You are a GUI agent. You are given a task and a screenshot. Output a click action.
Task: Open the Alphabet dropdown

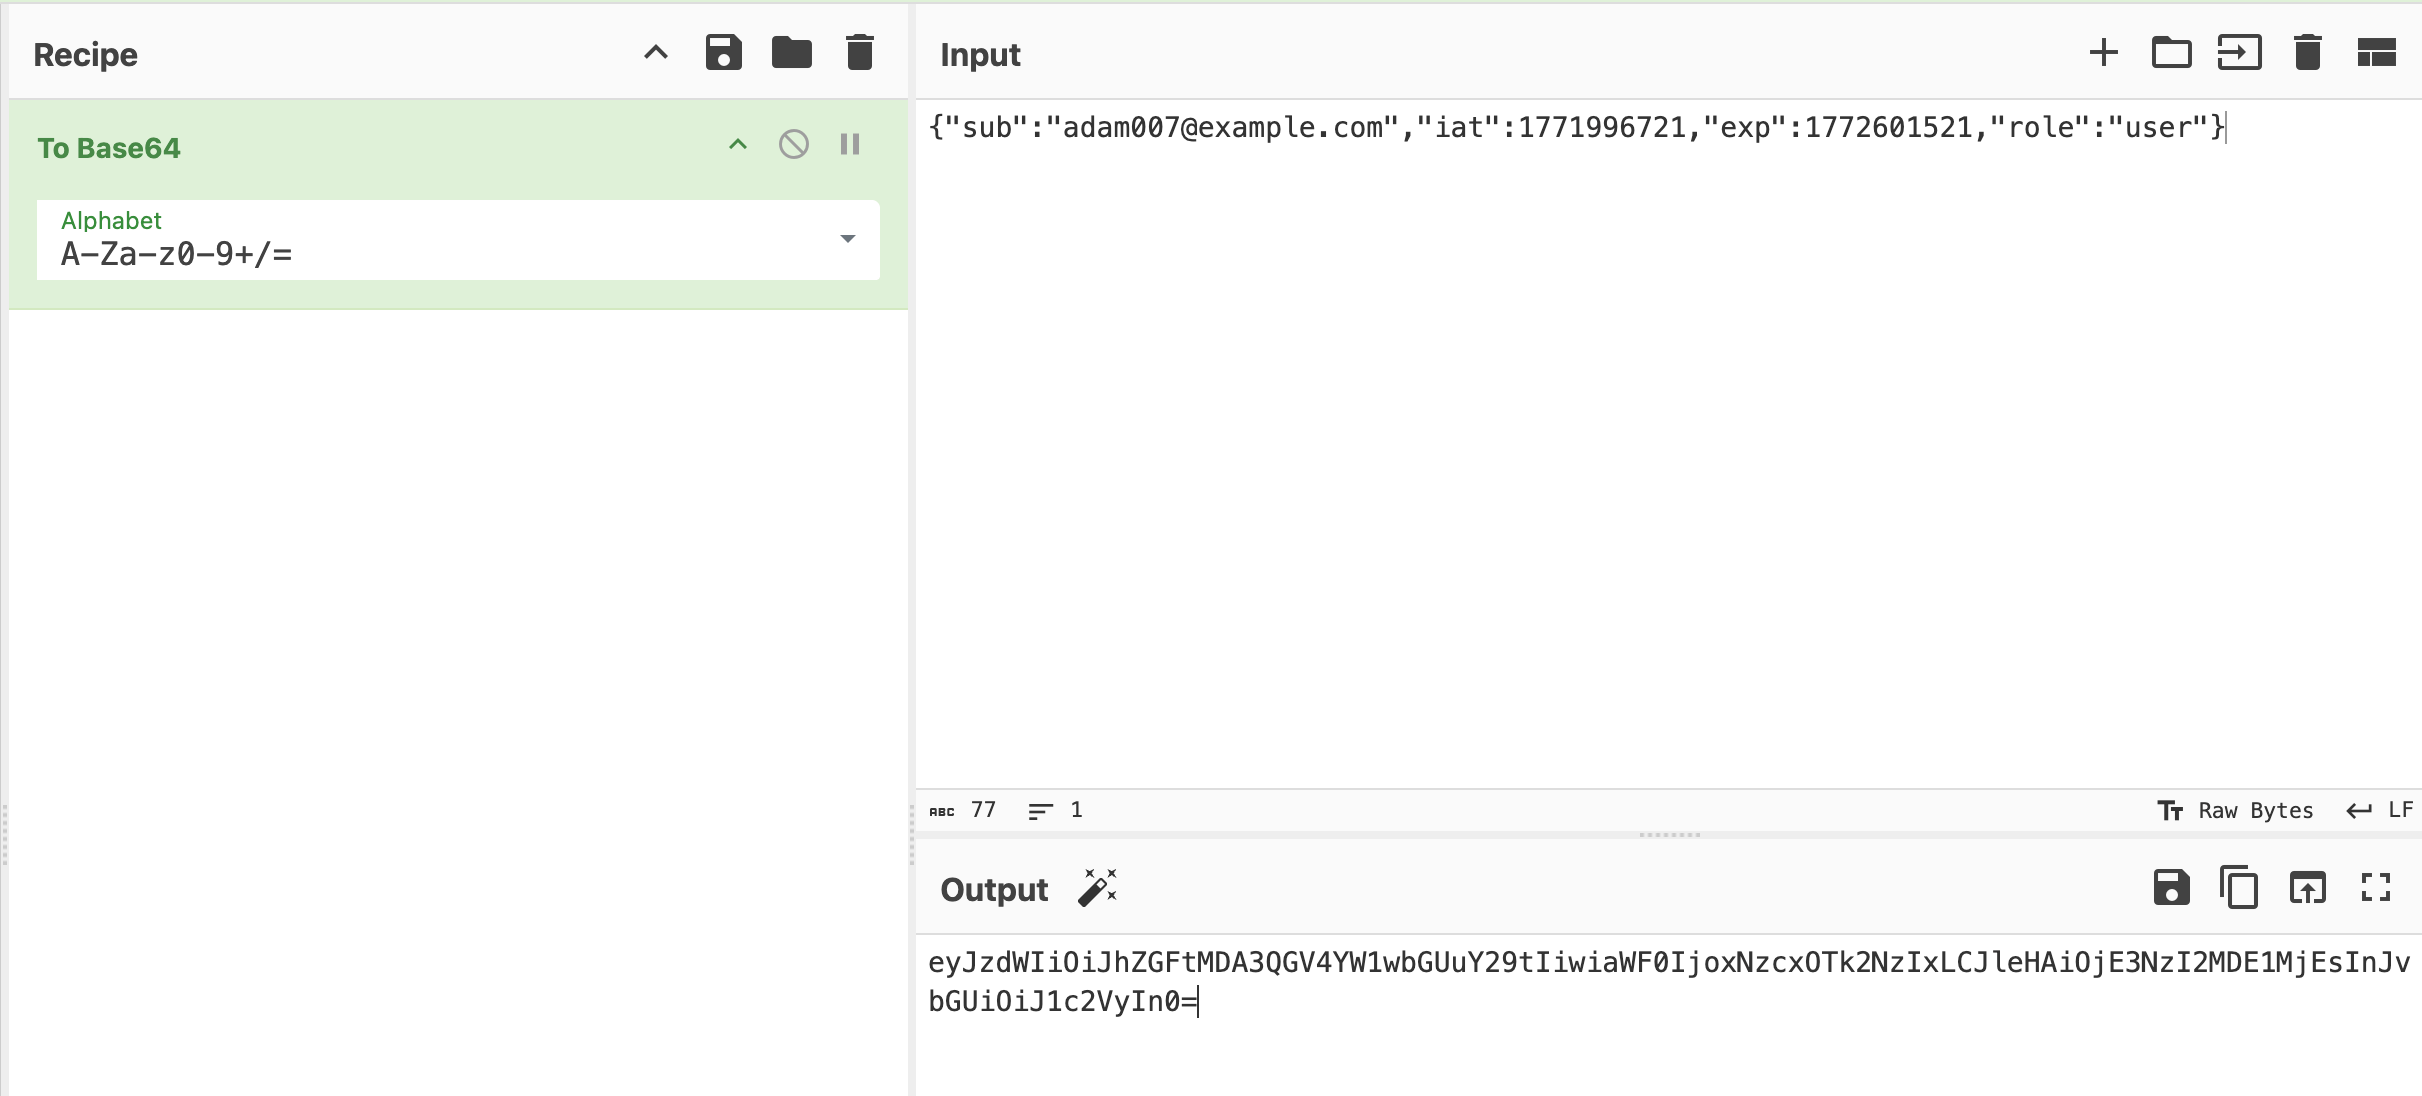point(847,239)
